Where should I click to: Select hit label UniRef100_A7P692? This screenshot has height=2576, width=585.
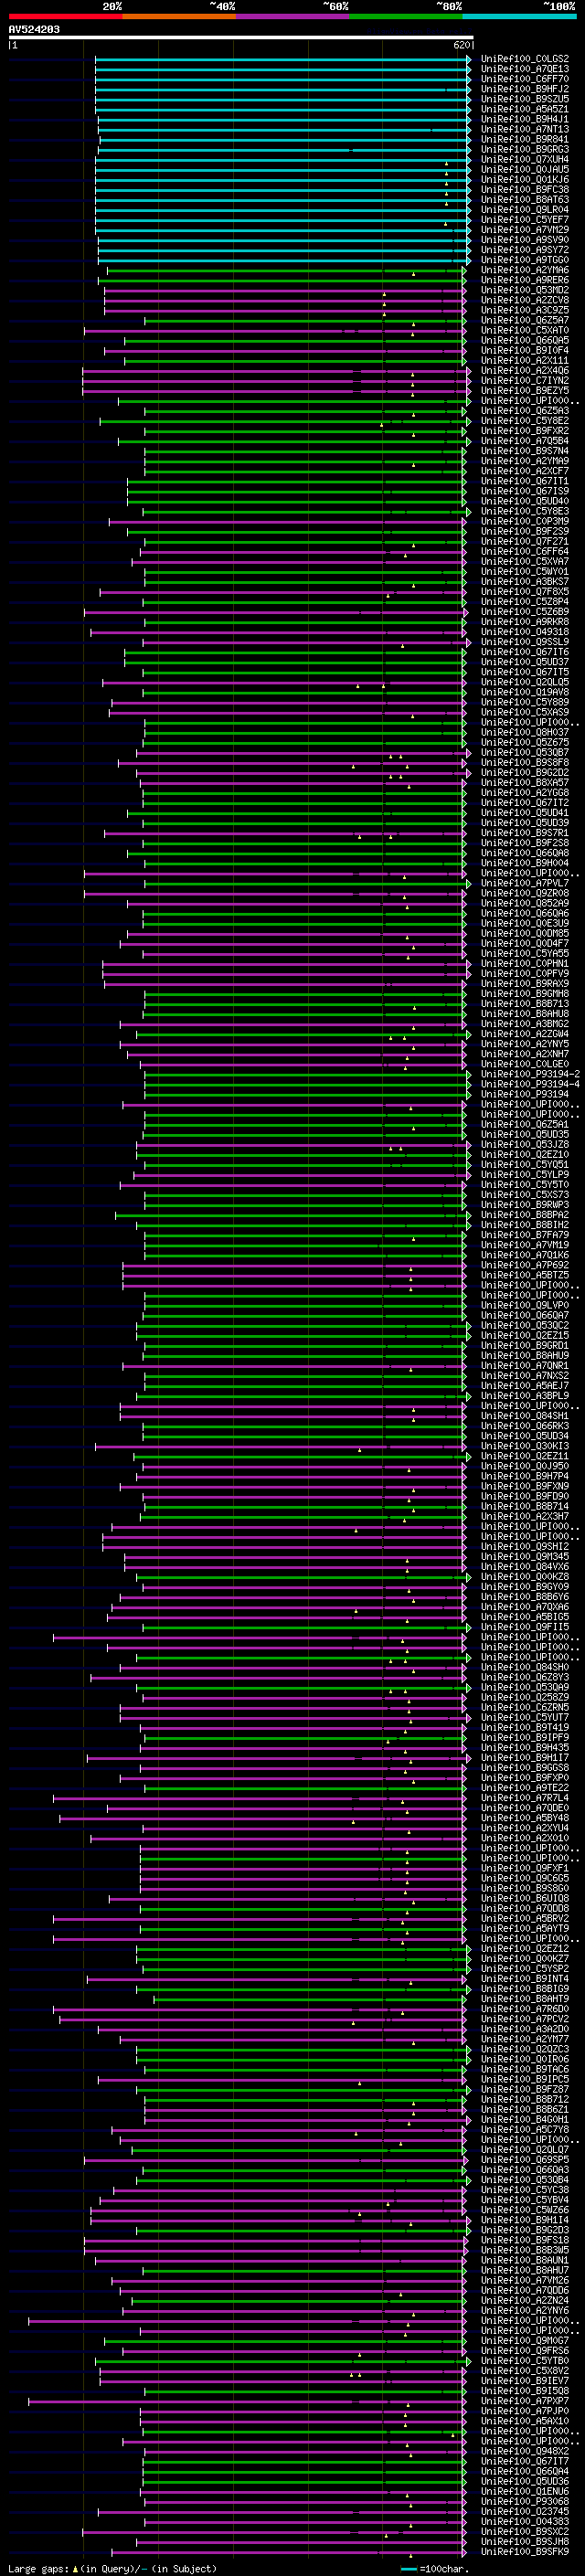[x=525, y=1265]
